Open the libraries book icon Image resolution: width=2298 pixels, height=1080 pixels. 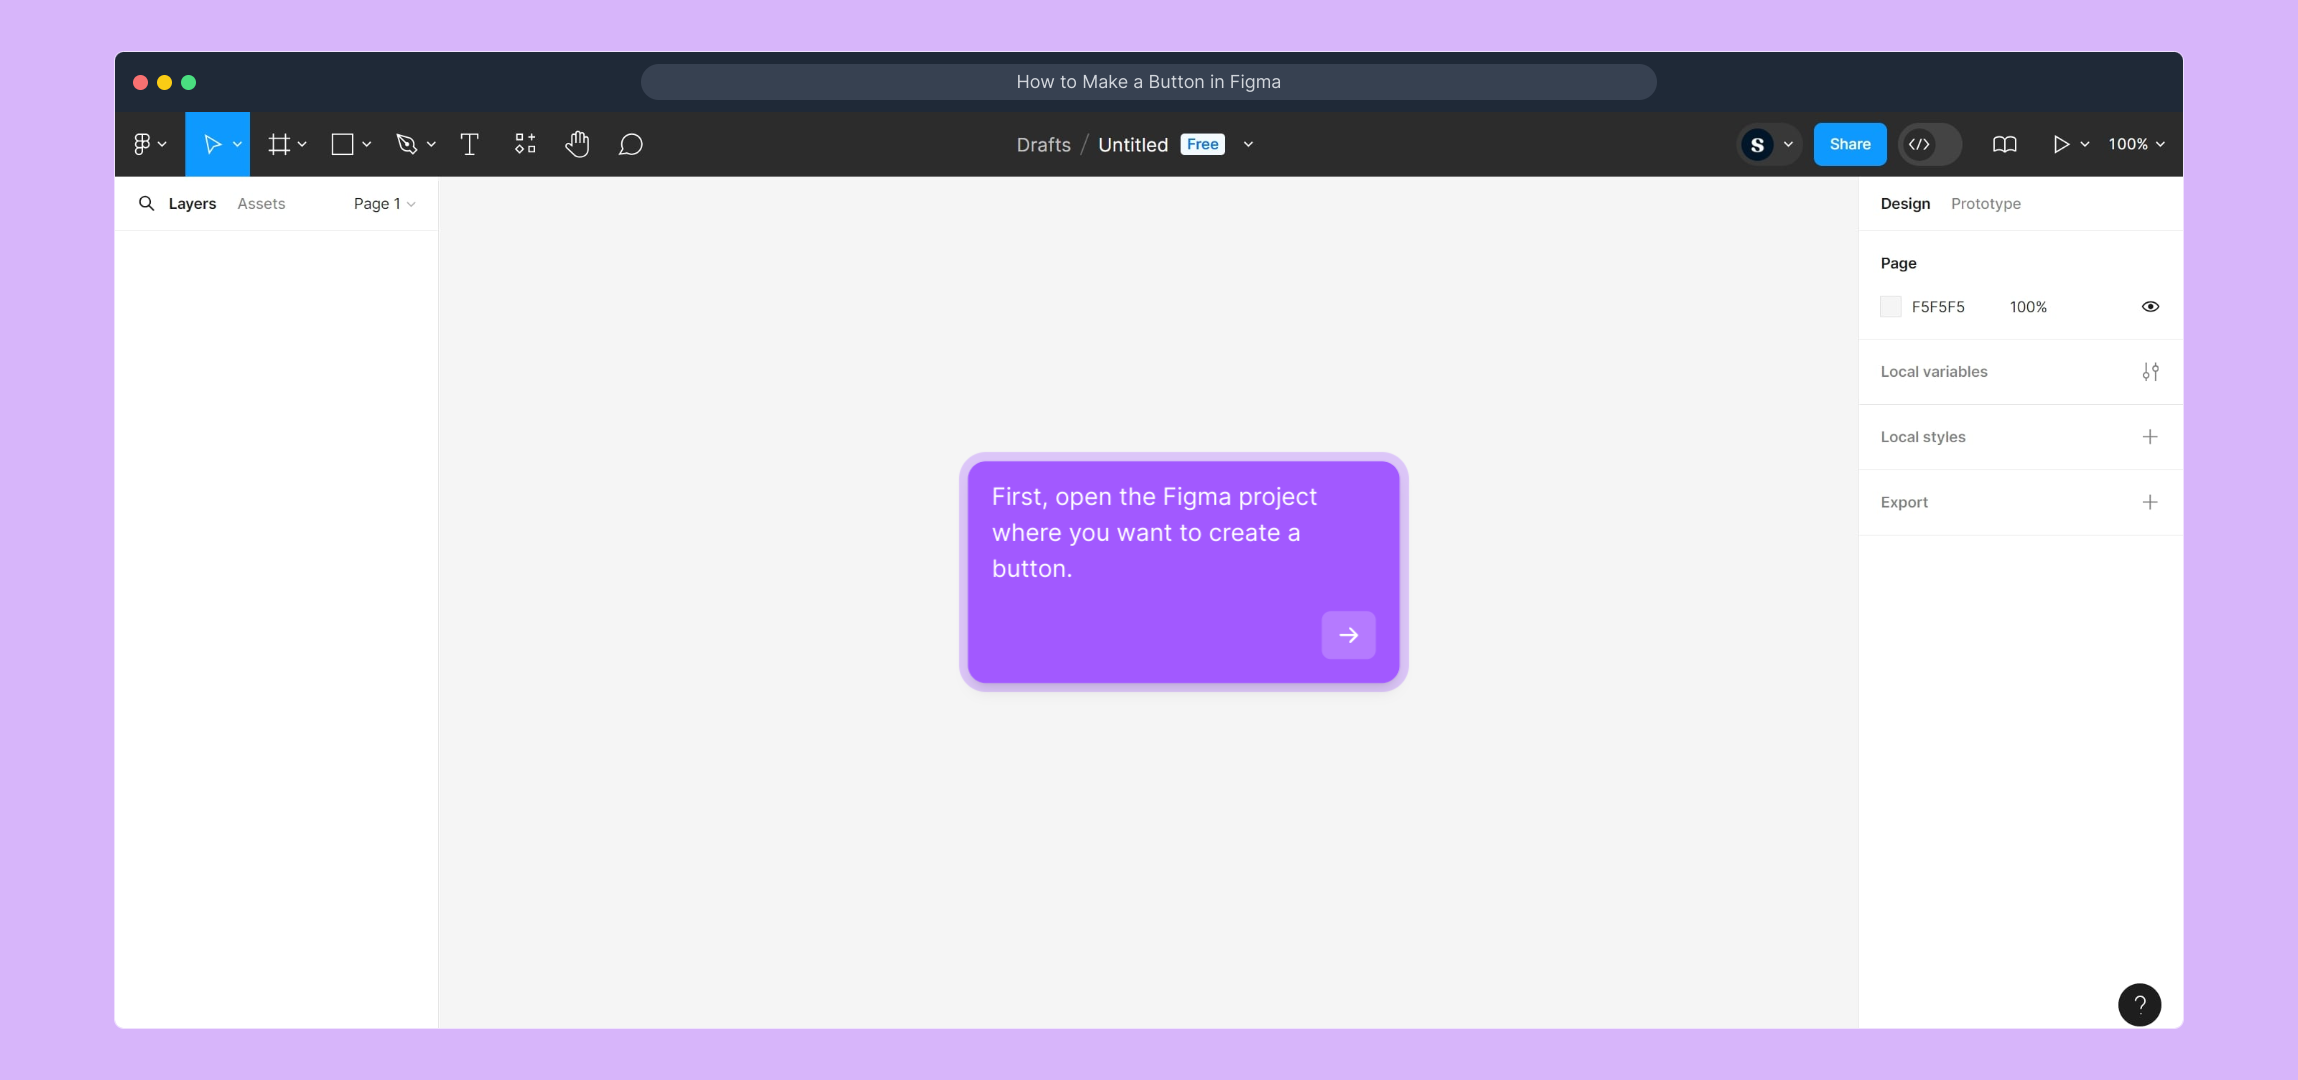[2004, 144]
